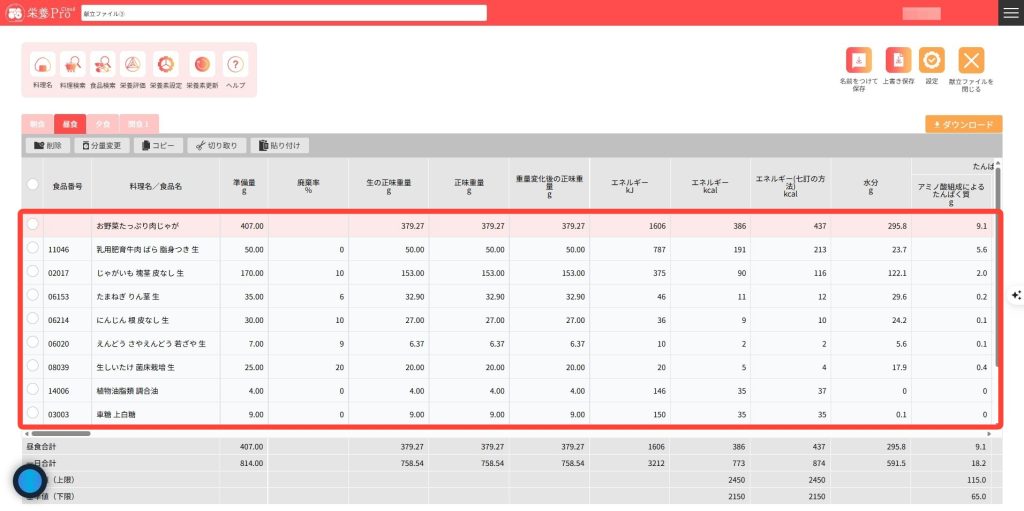Switch to the 夕食 dinner tab
Screen dimensions: 1024x511
pos(102,124)
